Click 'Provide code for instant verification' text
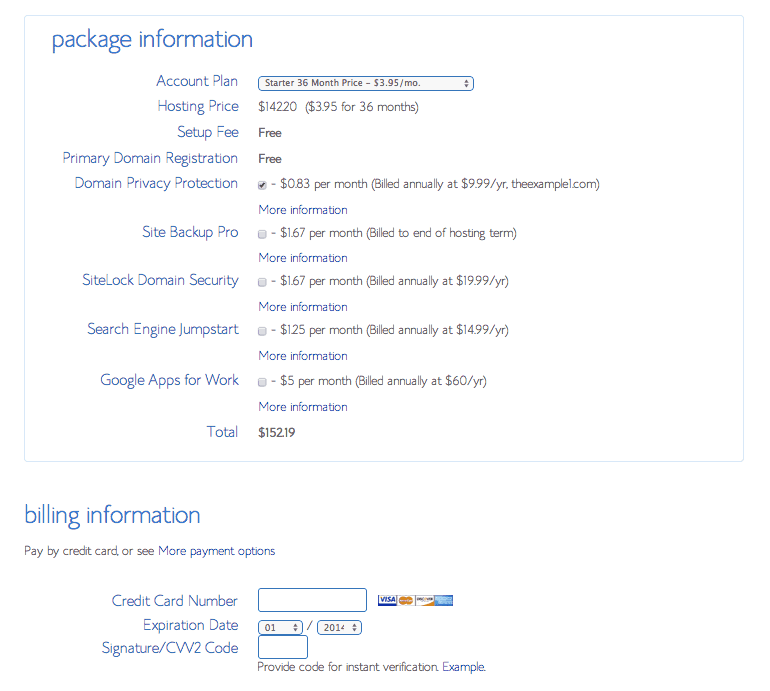 348,667
